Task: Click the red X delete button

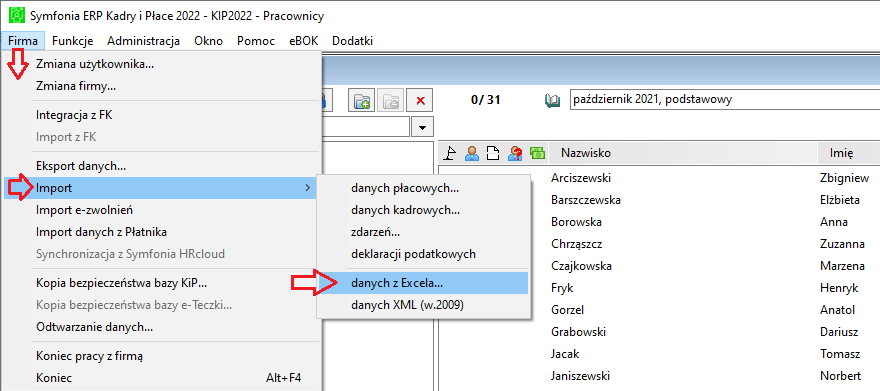Action: (x=420, y=101)
